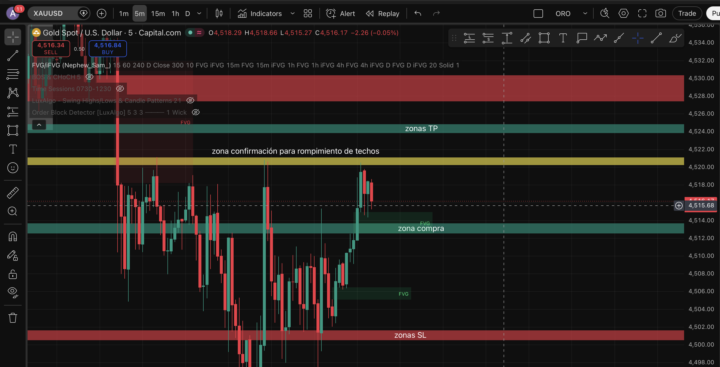Image resolution: width=720 pixels, height=367 pixels.
Task: Open the geometric shapes tool in left sidebar
Action: pyautogui.click(x=13, y=130)
